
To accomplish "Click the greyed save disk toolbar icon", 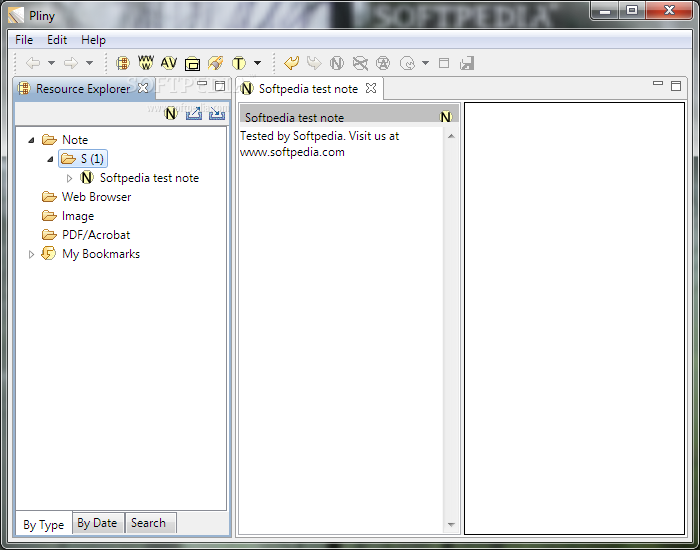I will pos(467,63).
